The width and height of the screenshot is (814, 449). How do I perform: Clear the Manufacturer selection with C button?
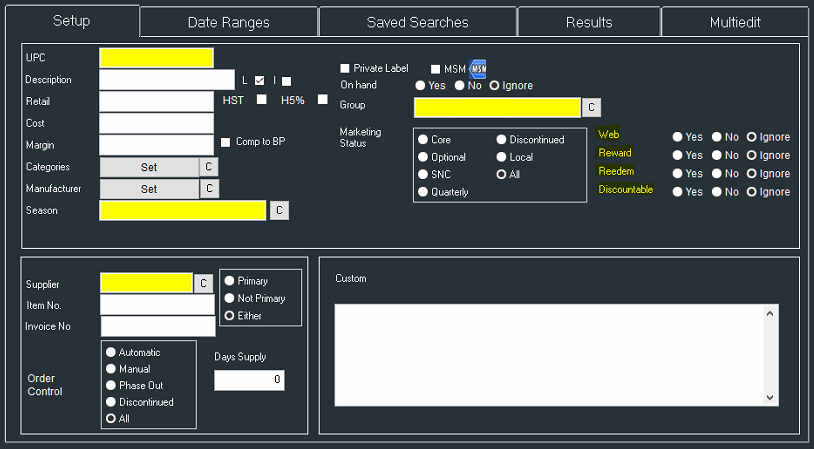[210, 188]
